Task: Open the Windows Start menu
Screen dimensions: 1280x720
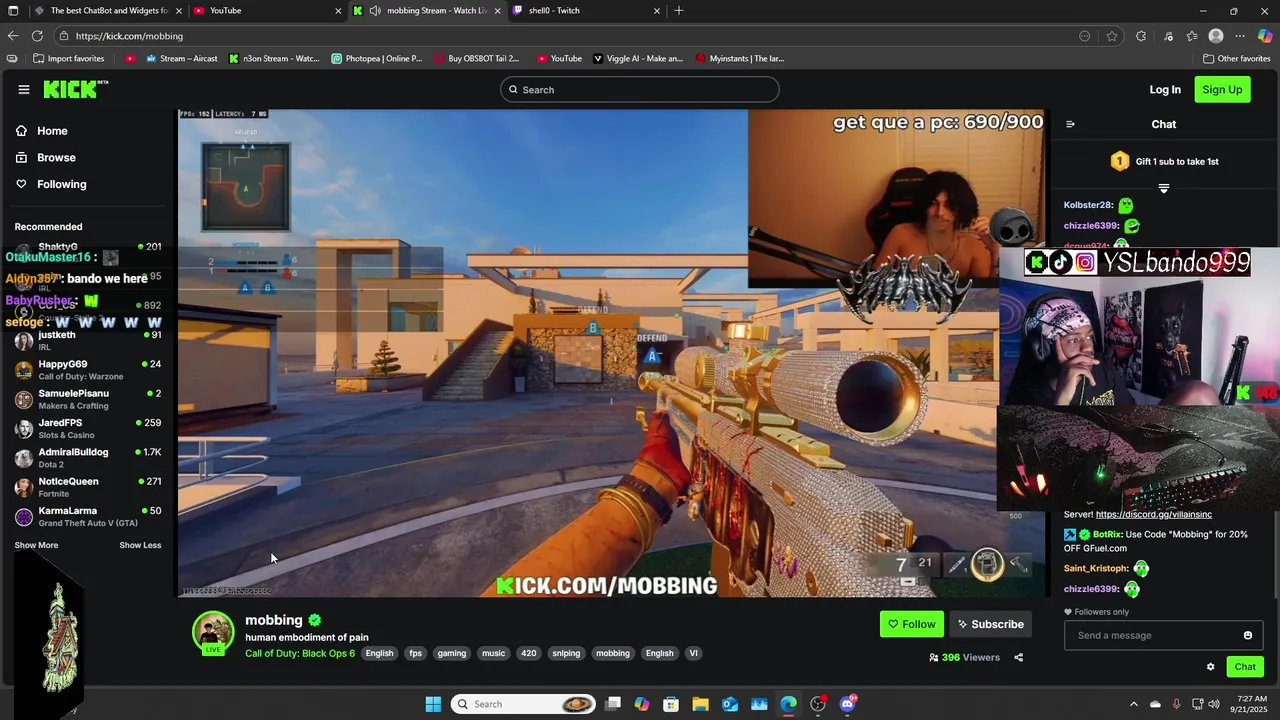Action: pyautogui.click(x=433, y=704)
